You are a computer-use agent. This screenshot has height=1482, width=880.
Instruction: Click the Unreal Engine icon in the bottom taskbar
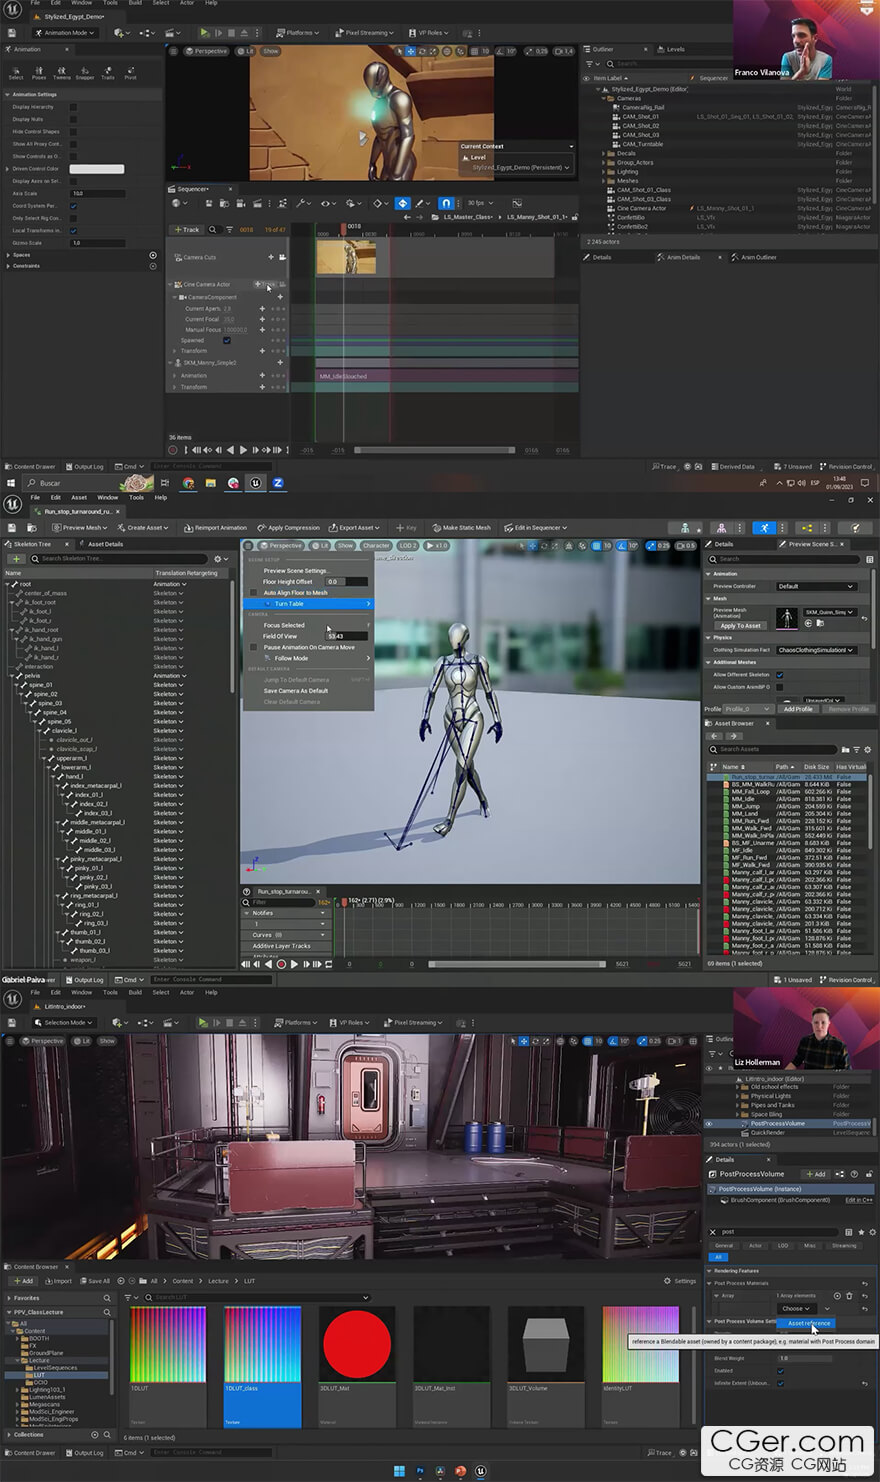pos(481,1471)
